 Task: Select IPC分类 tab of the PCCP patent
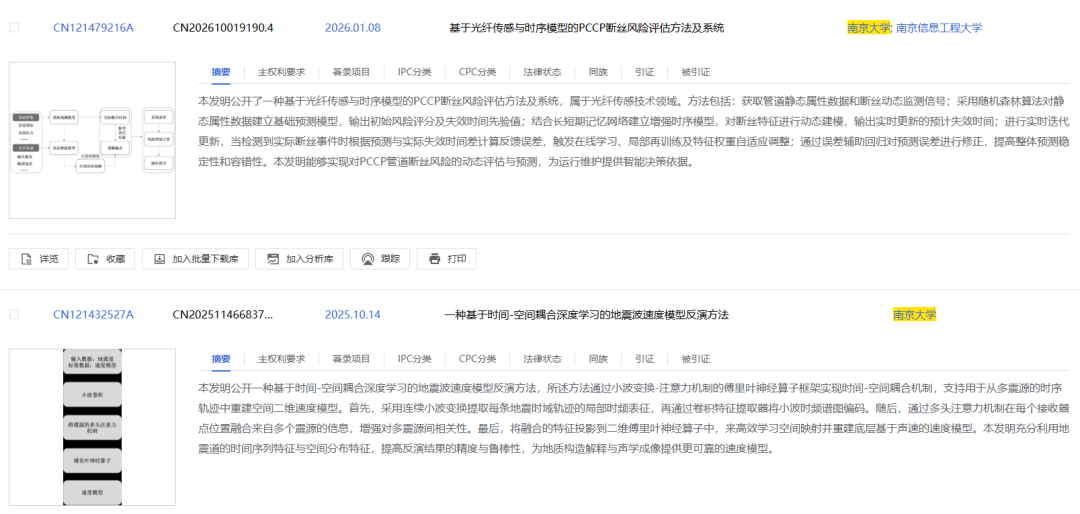tap(415, 72)
